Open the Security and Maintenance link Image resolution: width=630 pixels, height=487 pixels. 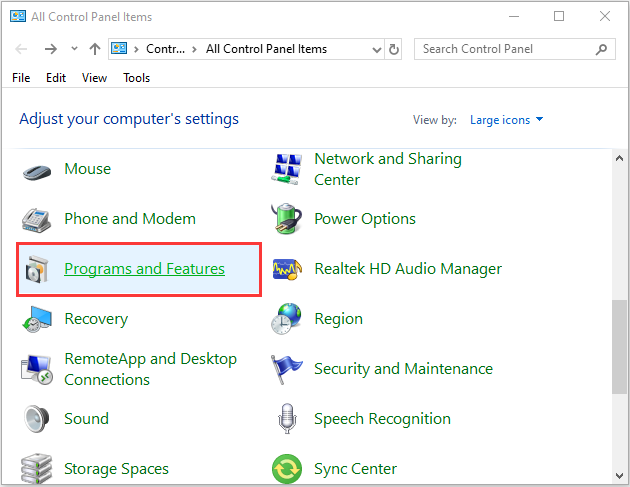403,368
